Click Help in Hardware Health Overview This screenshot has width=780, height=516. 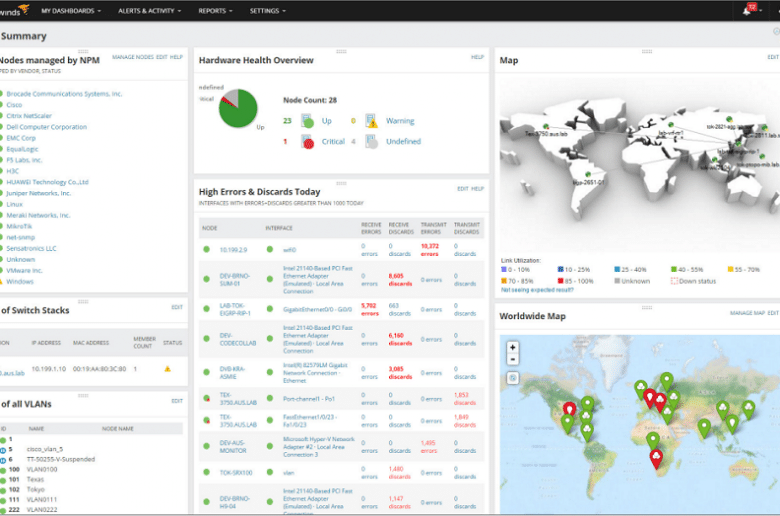point(477,57)
